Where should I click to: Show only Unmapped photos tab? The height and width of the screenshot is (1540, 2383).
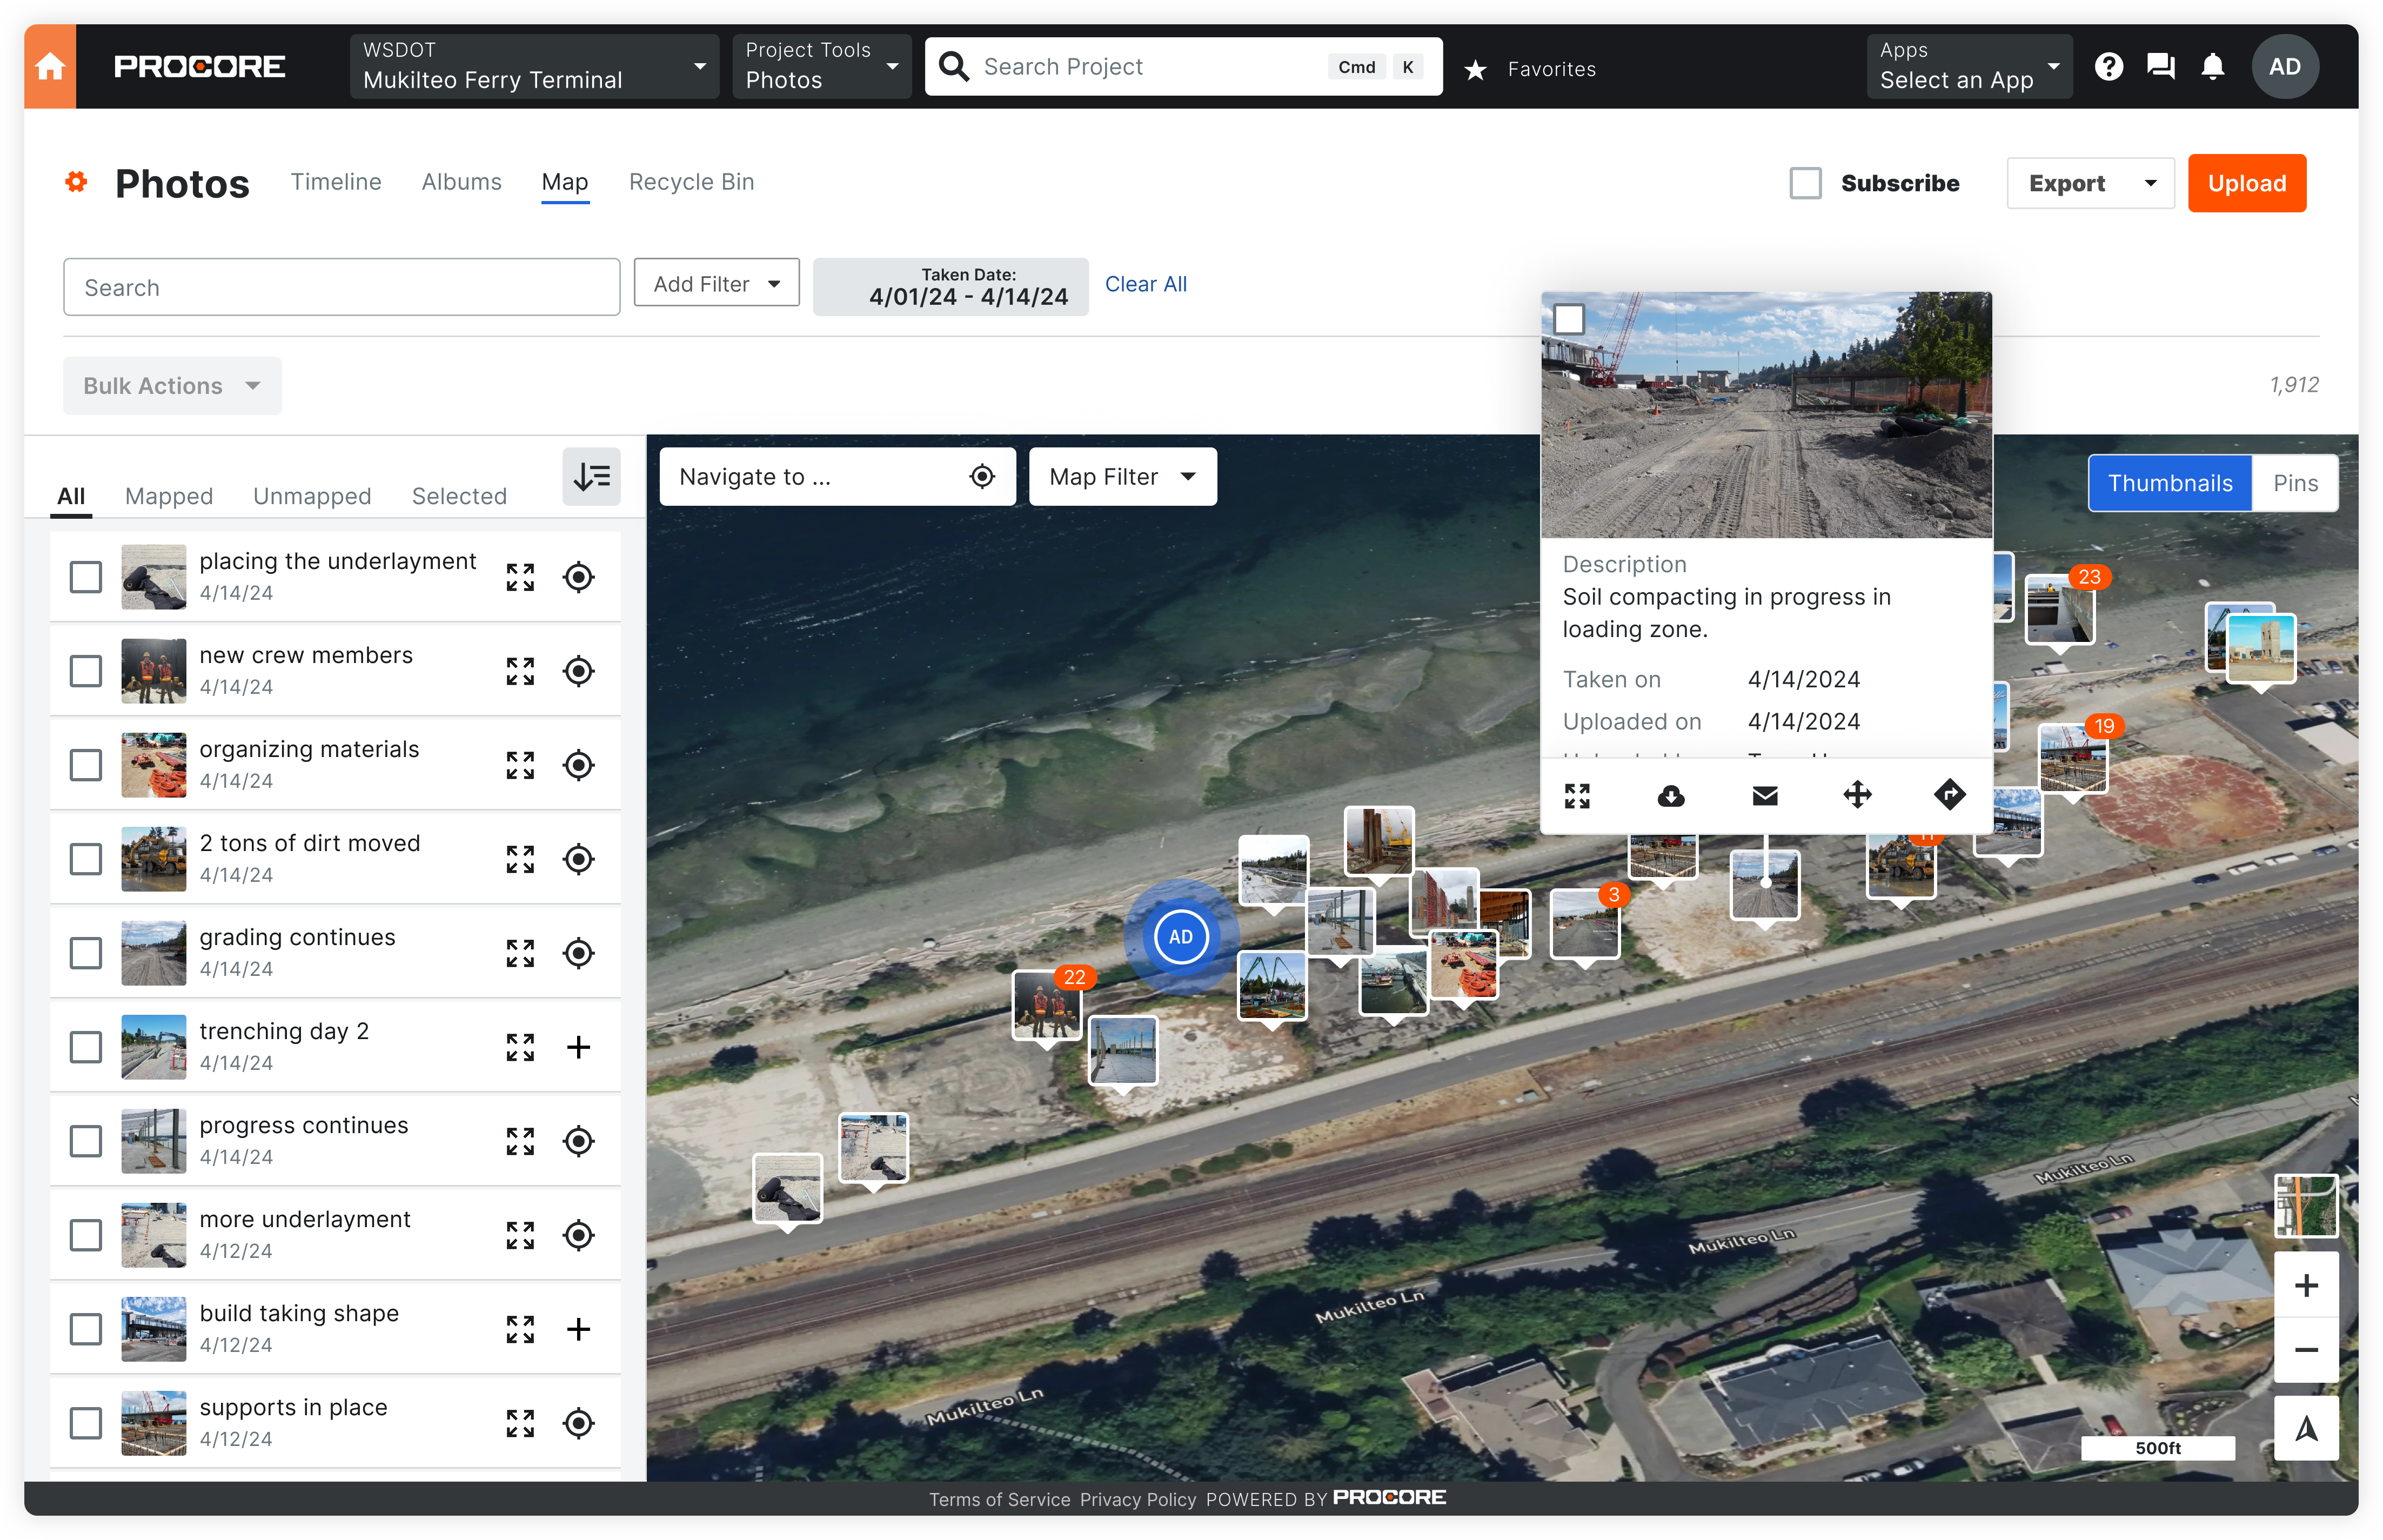click(312, 496)
